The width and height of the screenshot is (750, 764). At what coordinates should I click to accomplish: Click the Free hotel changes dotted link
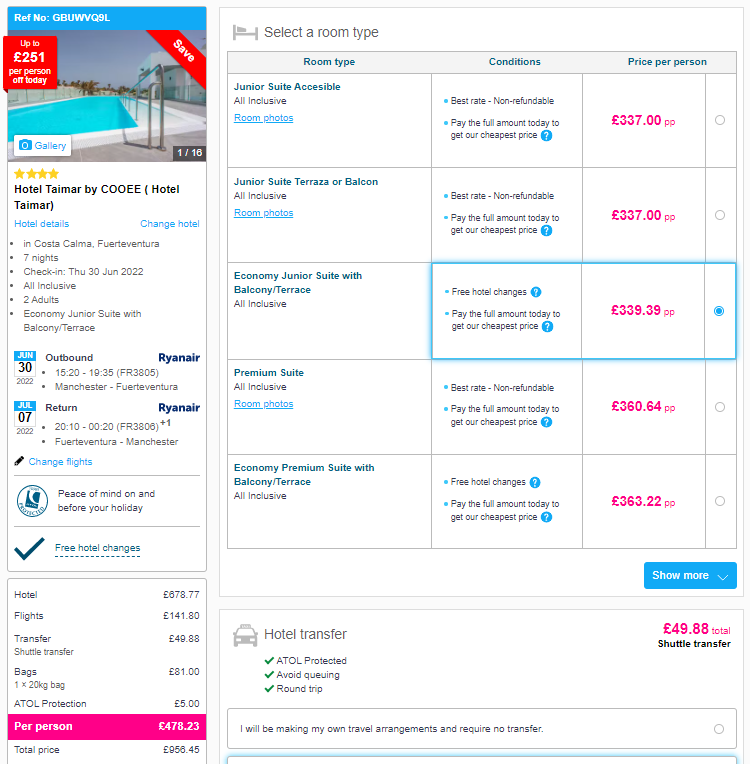pyautogui.click(x=97, y=548)
